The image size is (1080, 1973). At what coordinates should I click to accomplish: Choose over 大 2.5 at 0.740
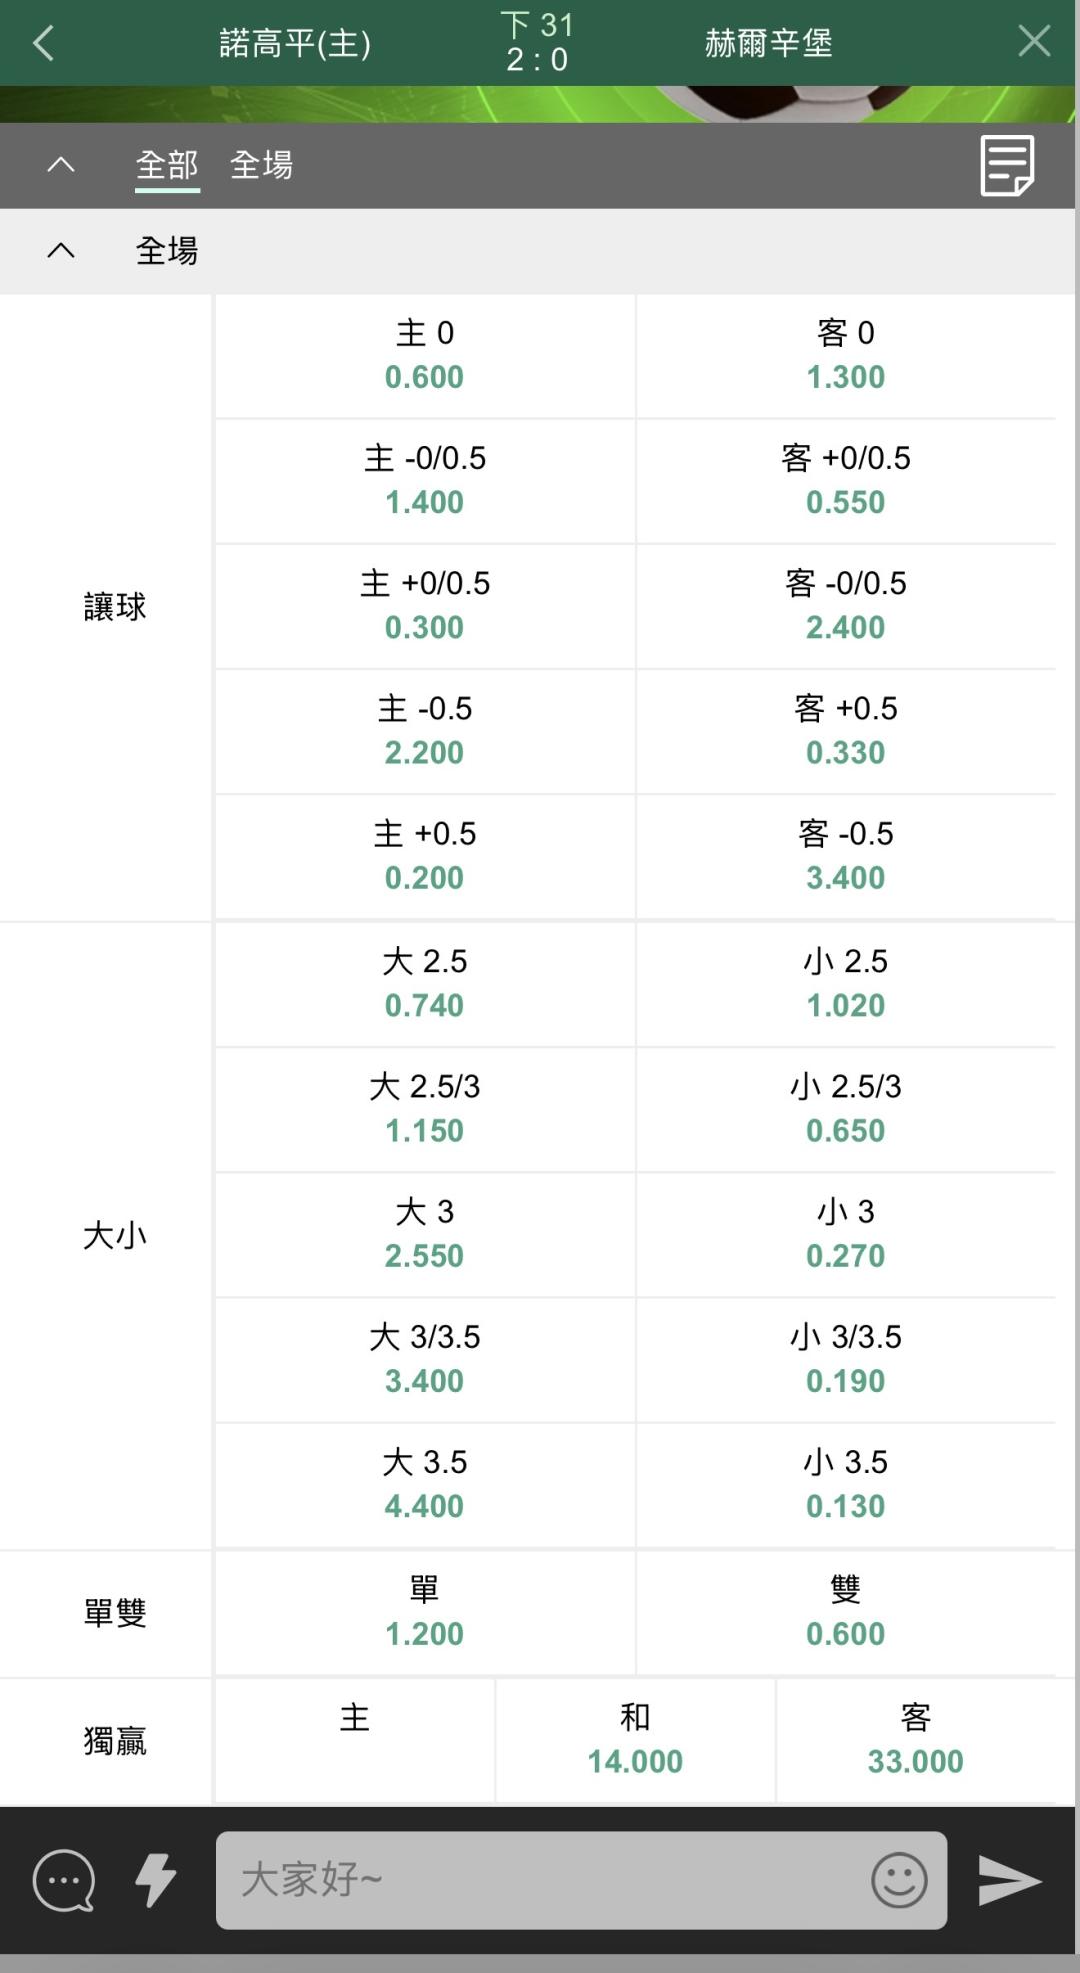point(425,984)
